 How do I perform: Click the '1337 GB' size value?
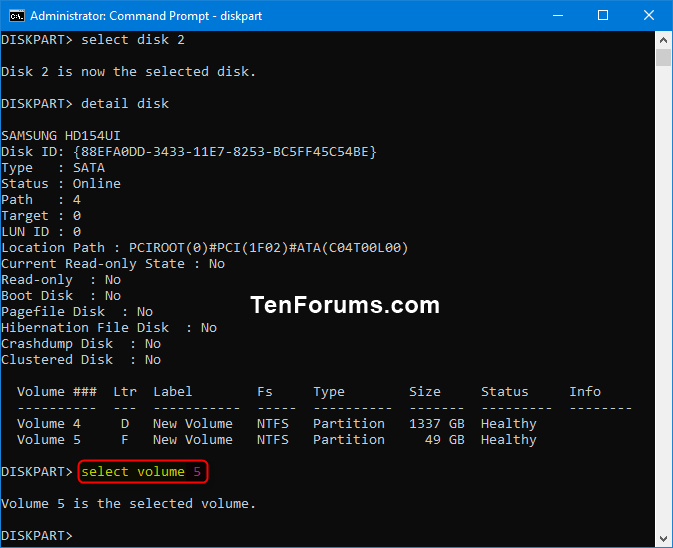[437, 424]
